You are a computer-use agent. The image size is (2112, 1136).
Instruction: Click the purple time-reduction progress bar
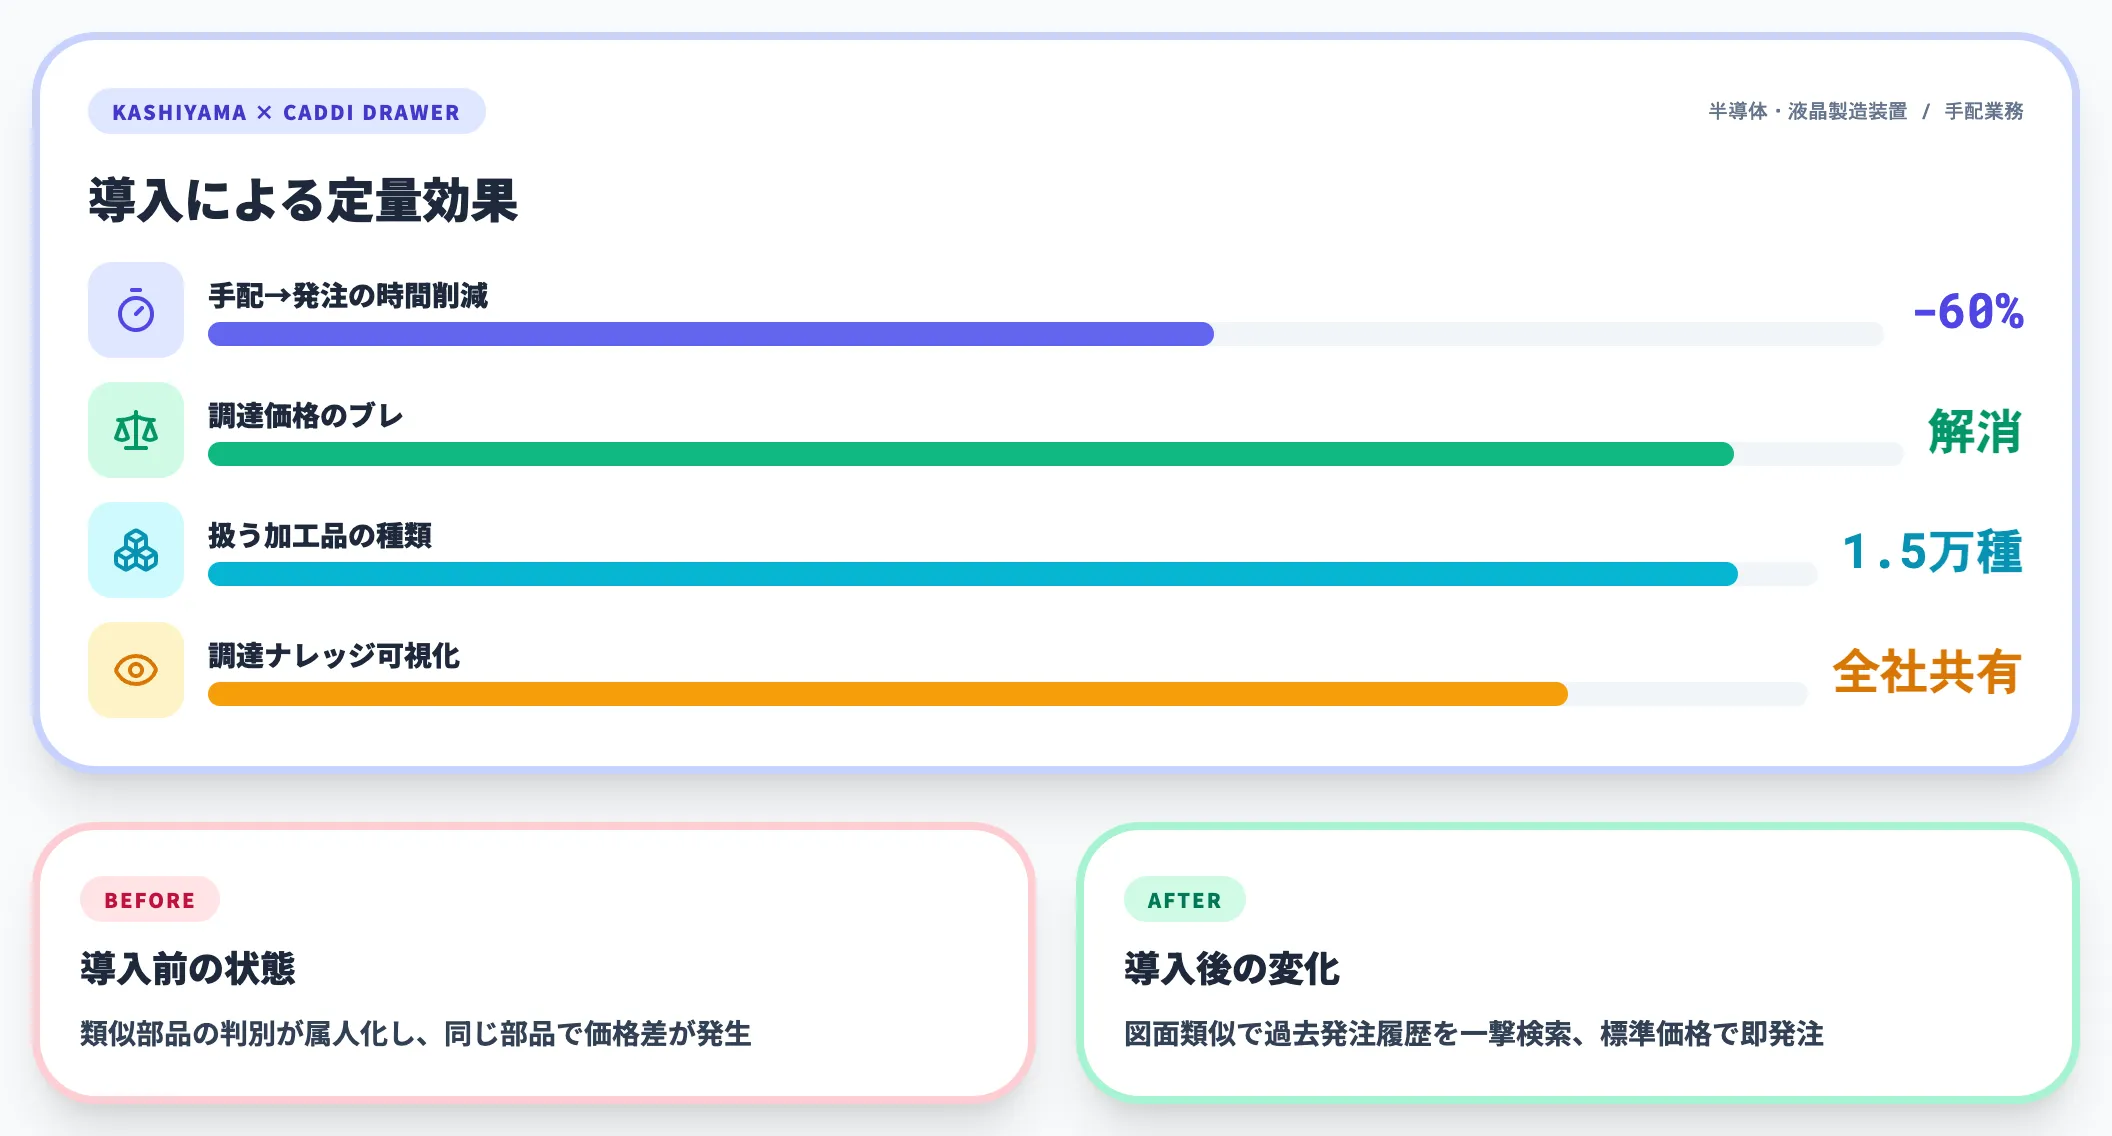click(710, 334)
